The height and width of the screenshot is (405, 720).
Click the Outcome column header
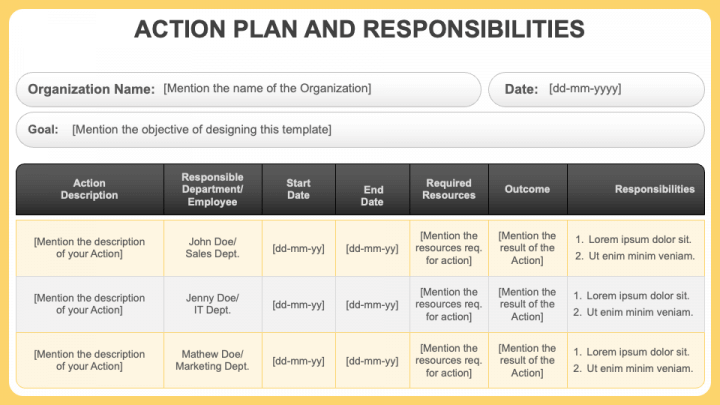coord(528,189)
